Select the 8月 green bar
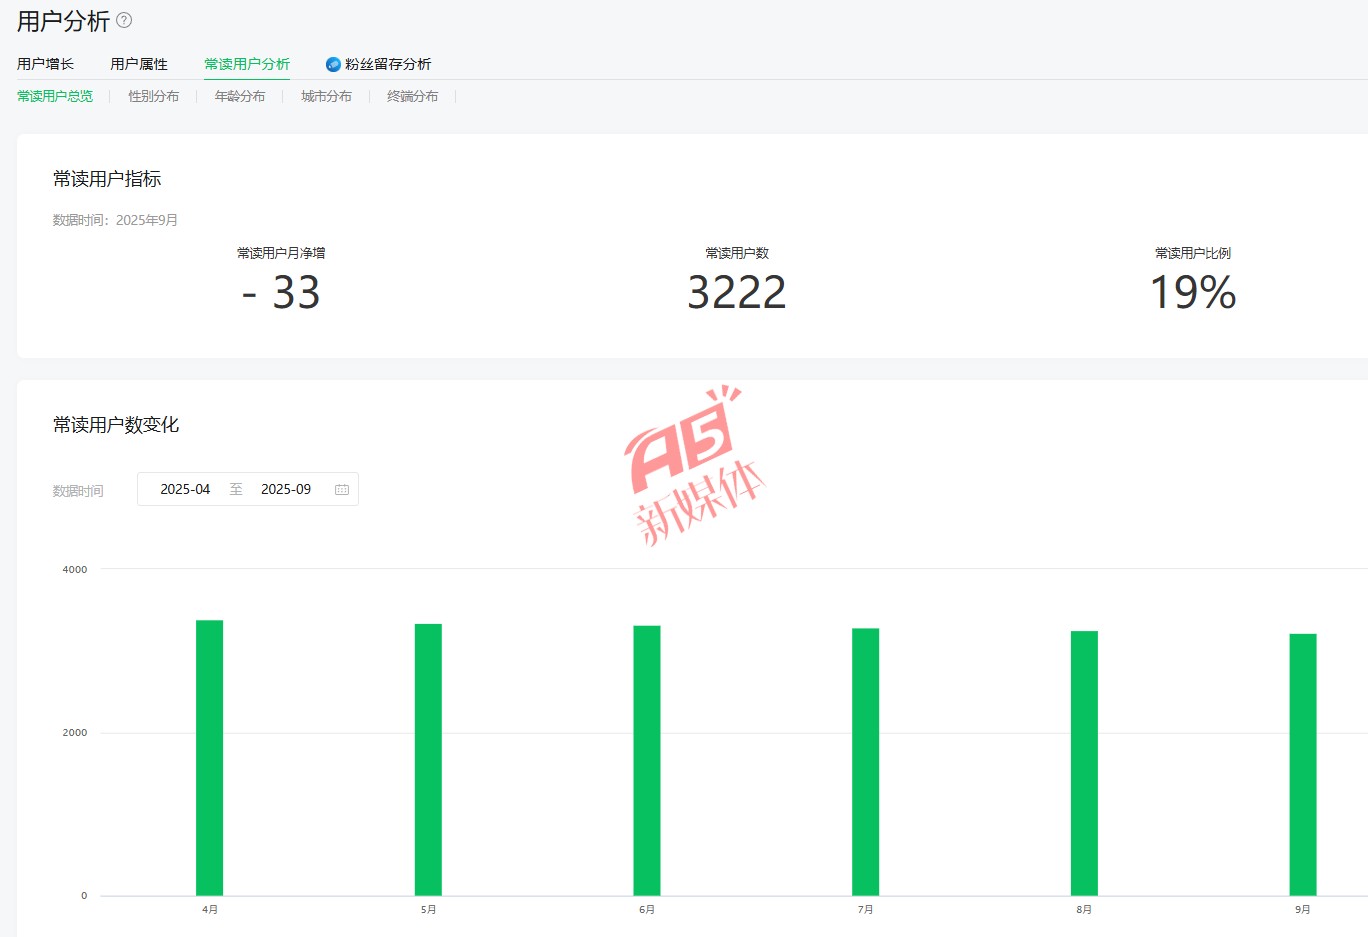The image size is (1368, 937). (x=1084, y=763)
